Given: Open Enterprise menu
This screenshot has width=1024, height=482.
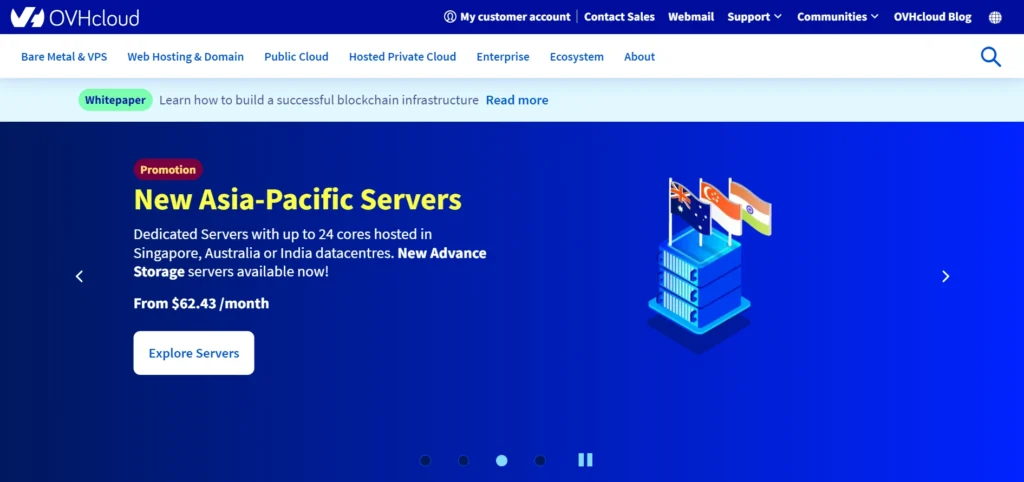Looking at the screenshot, I should [x=503, y=57].
